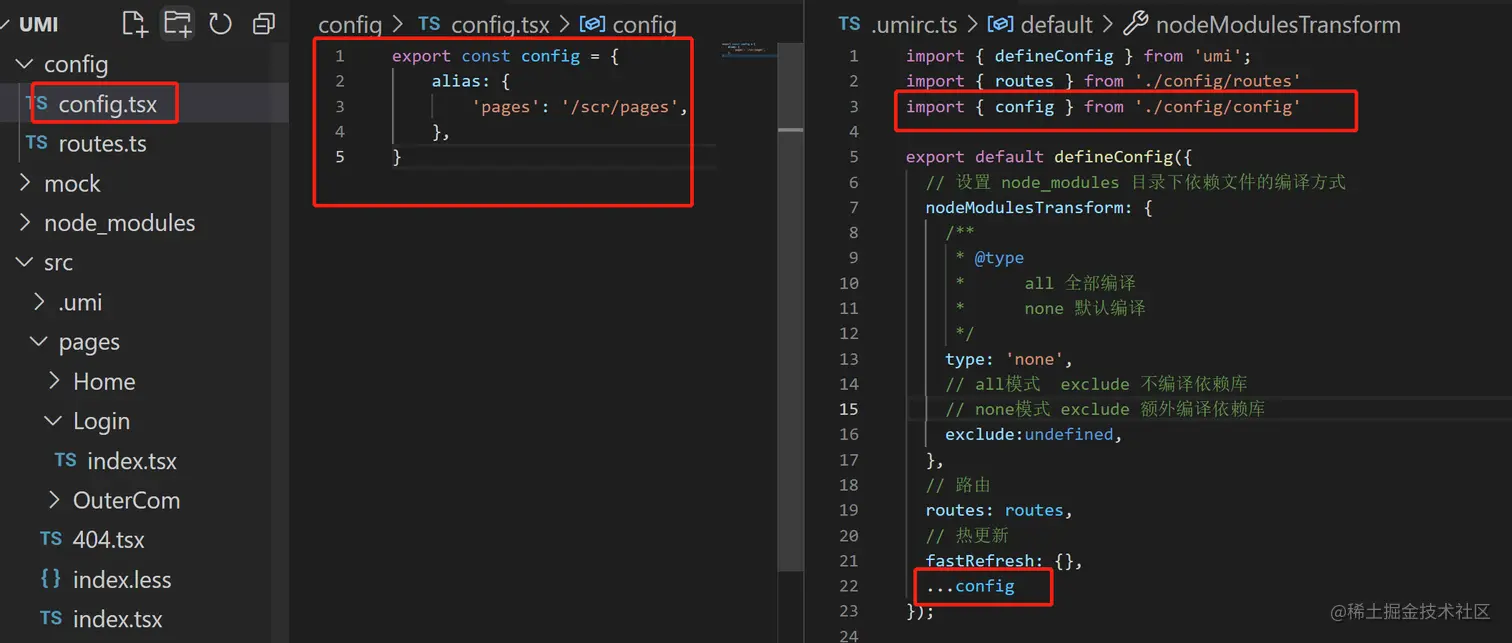Click the New Folder icon in explorer header
The image size is (1512, 643).
click(177, 23)
